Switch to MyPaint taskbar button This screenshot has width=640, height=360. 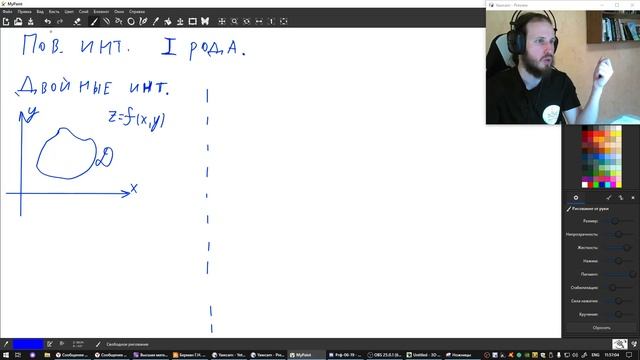[307, 355]
